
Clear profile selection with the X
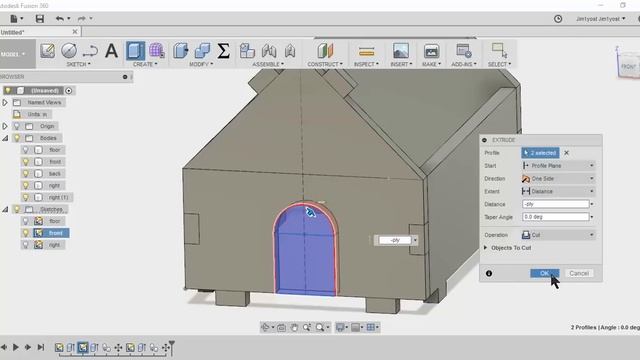point(567,153)
